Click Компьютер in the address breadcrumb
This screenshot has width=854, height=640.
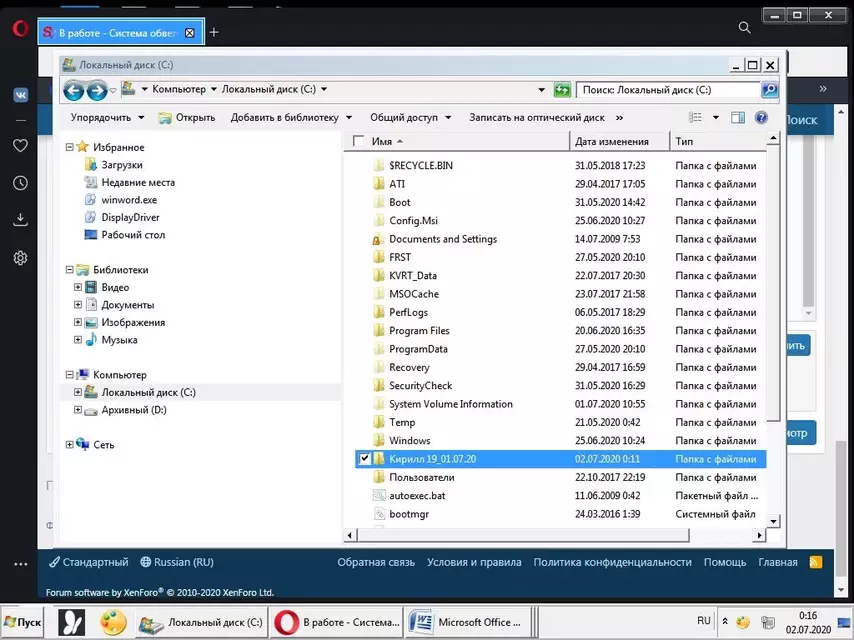(179, 89)
